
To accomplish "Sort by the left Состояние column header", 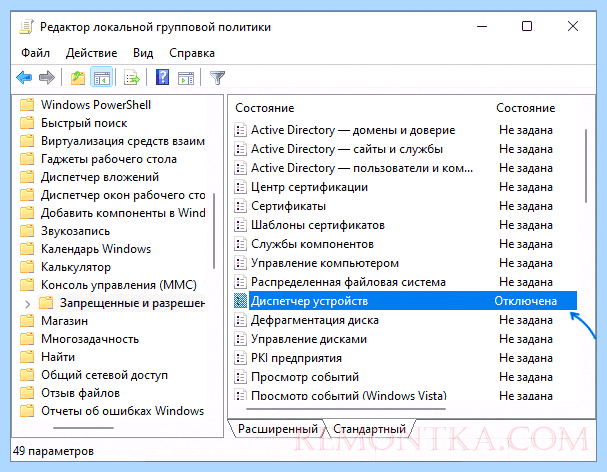I will (x=265, y=108).
